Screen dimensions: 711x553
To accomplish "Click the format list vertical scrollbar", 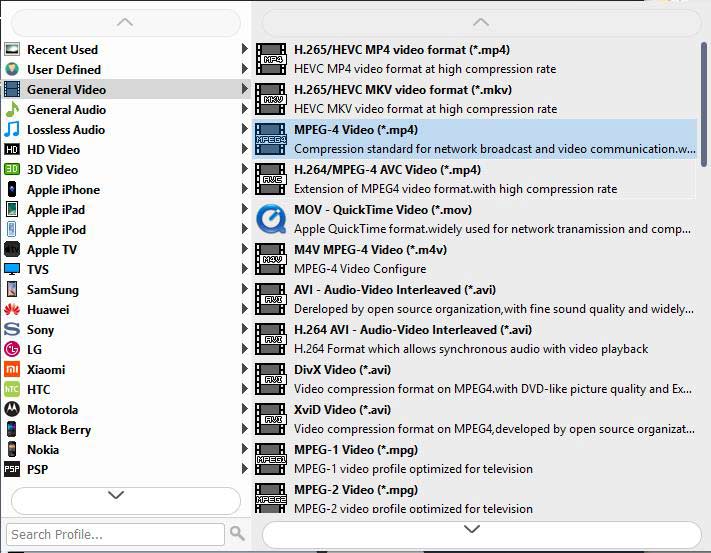I will [x=704, y=104].
